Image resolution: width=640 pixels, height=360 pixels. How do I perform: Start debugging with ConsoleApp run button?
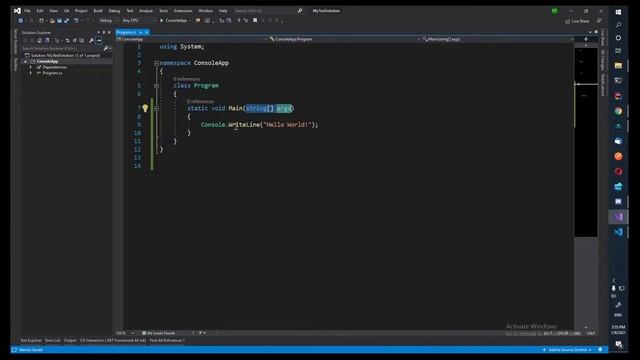click(175, 20)
